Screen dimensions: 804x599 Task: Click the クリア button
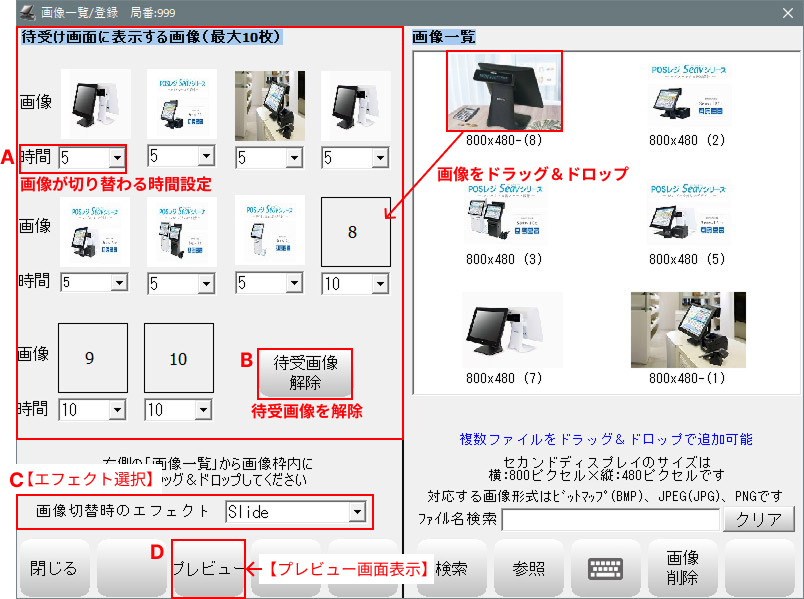coord(759,519)
